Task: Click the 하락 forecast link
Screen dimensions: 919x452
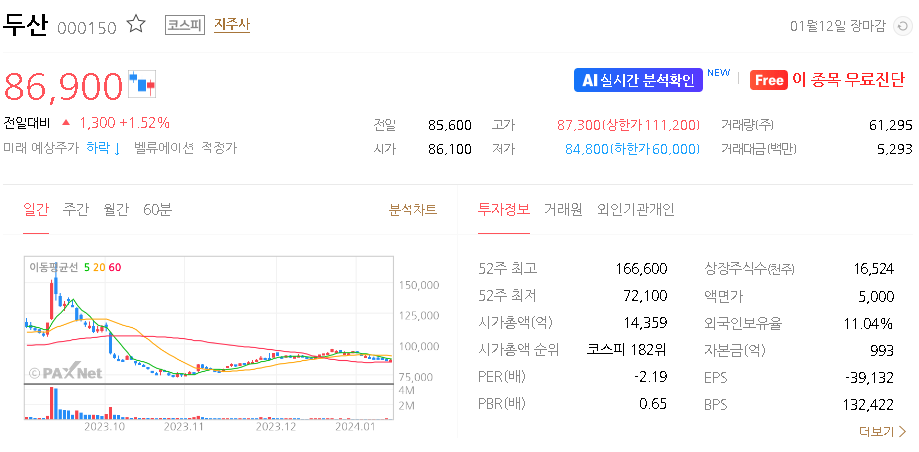Action: click(x=103, y=148)
